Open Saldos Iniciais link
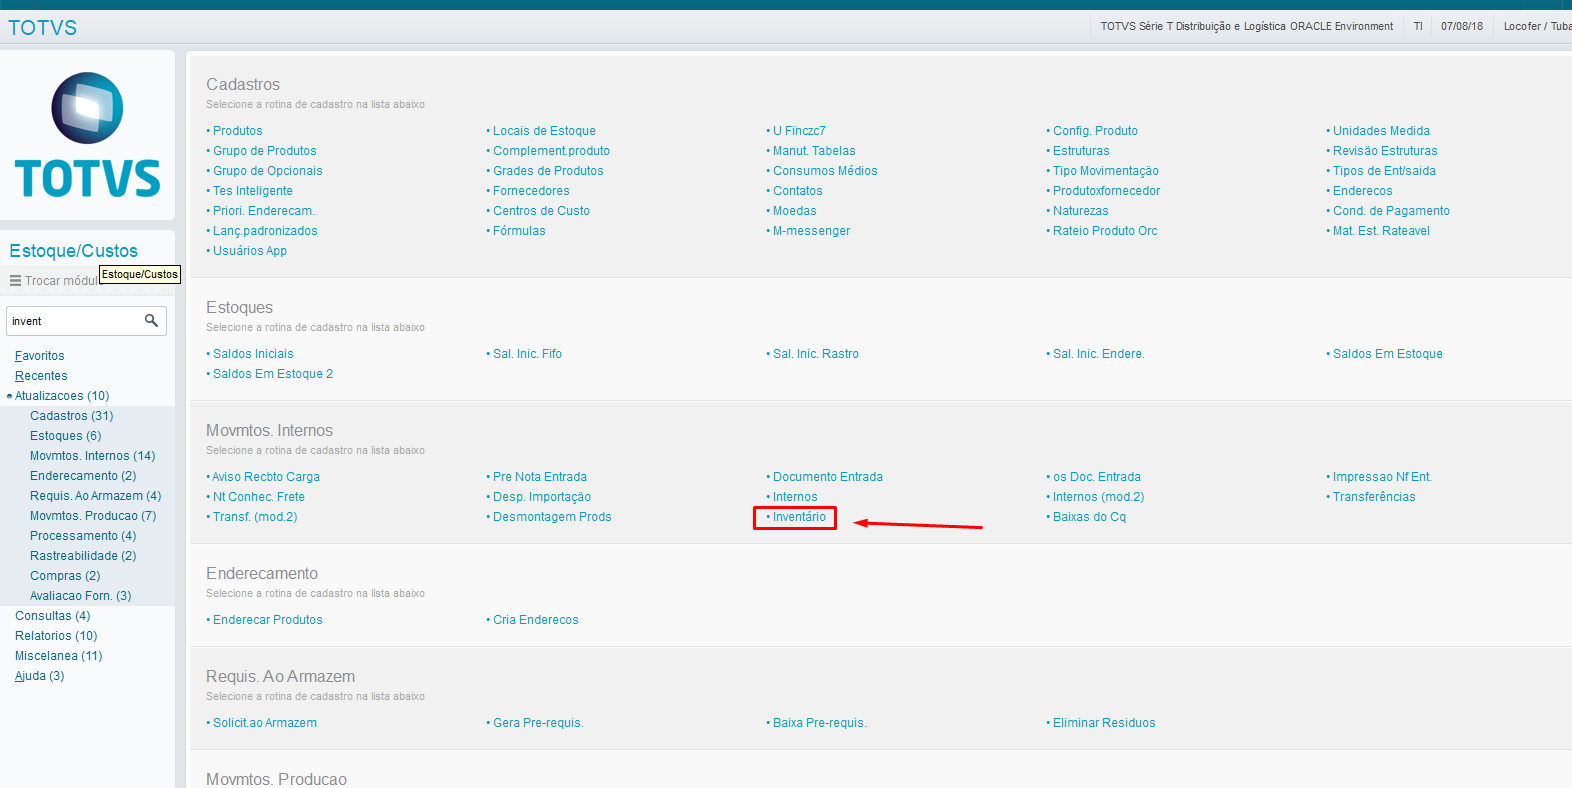The image size is (1572, 788). pyautogui.click(x=253, y=354)
